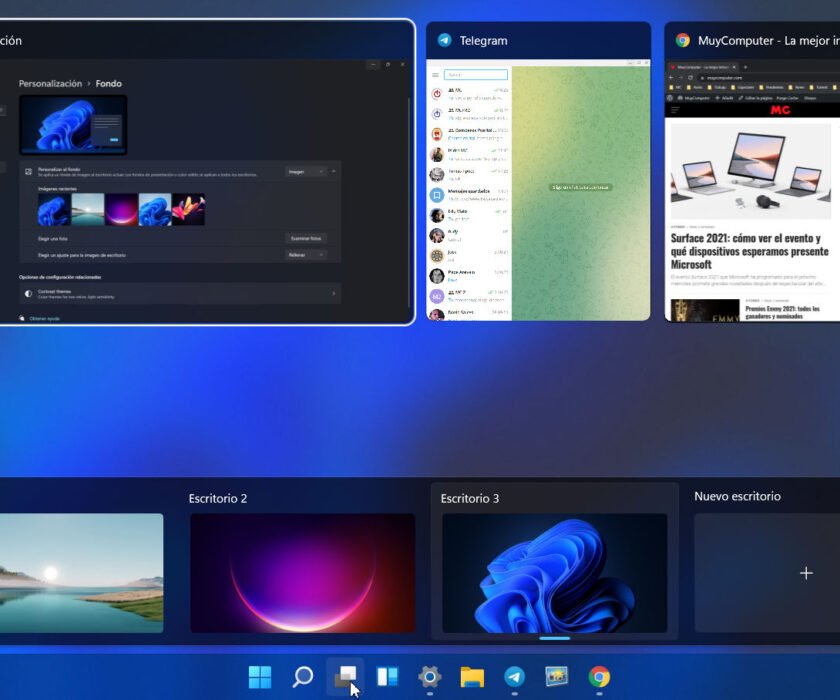This screenshot has width=840, height=700.
Task: Click the Escritorio 2 label
Action: [x=218, y=499]
